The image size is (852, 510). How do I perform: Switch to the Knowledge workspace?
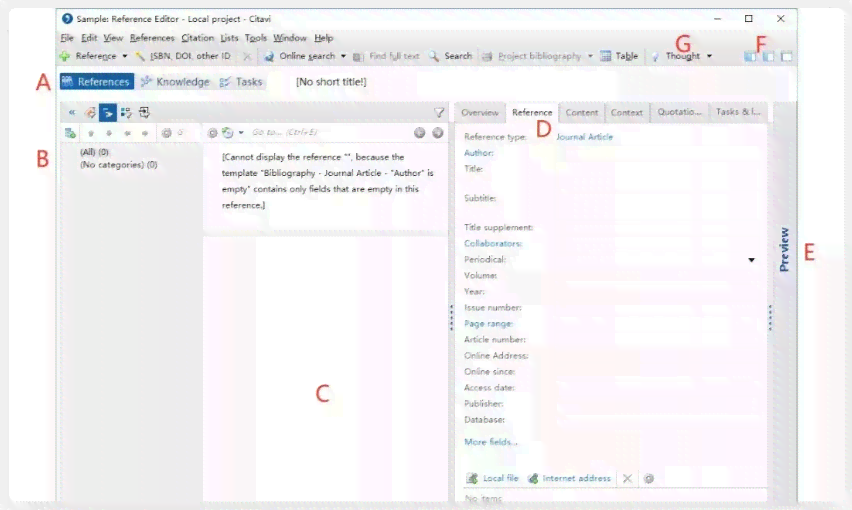175,81
